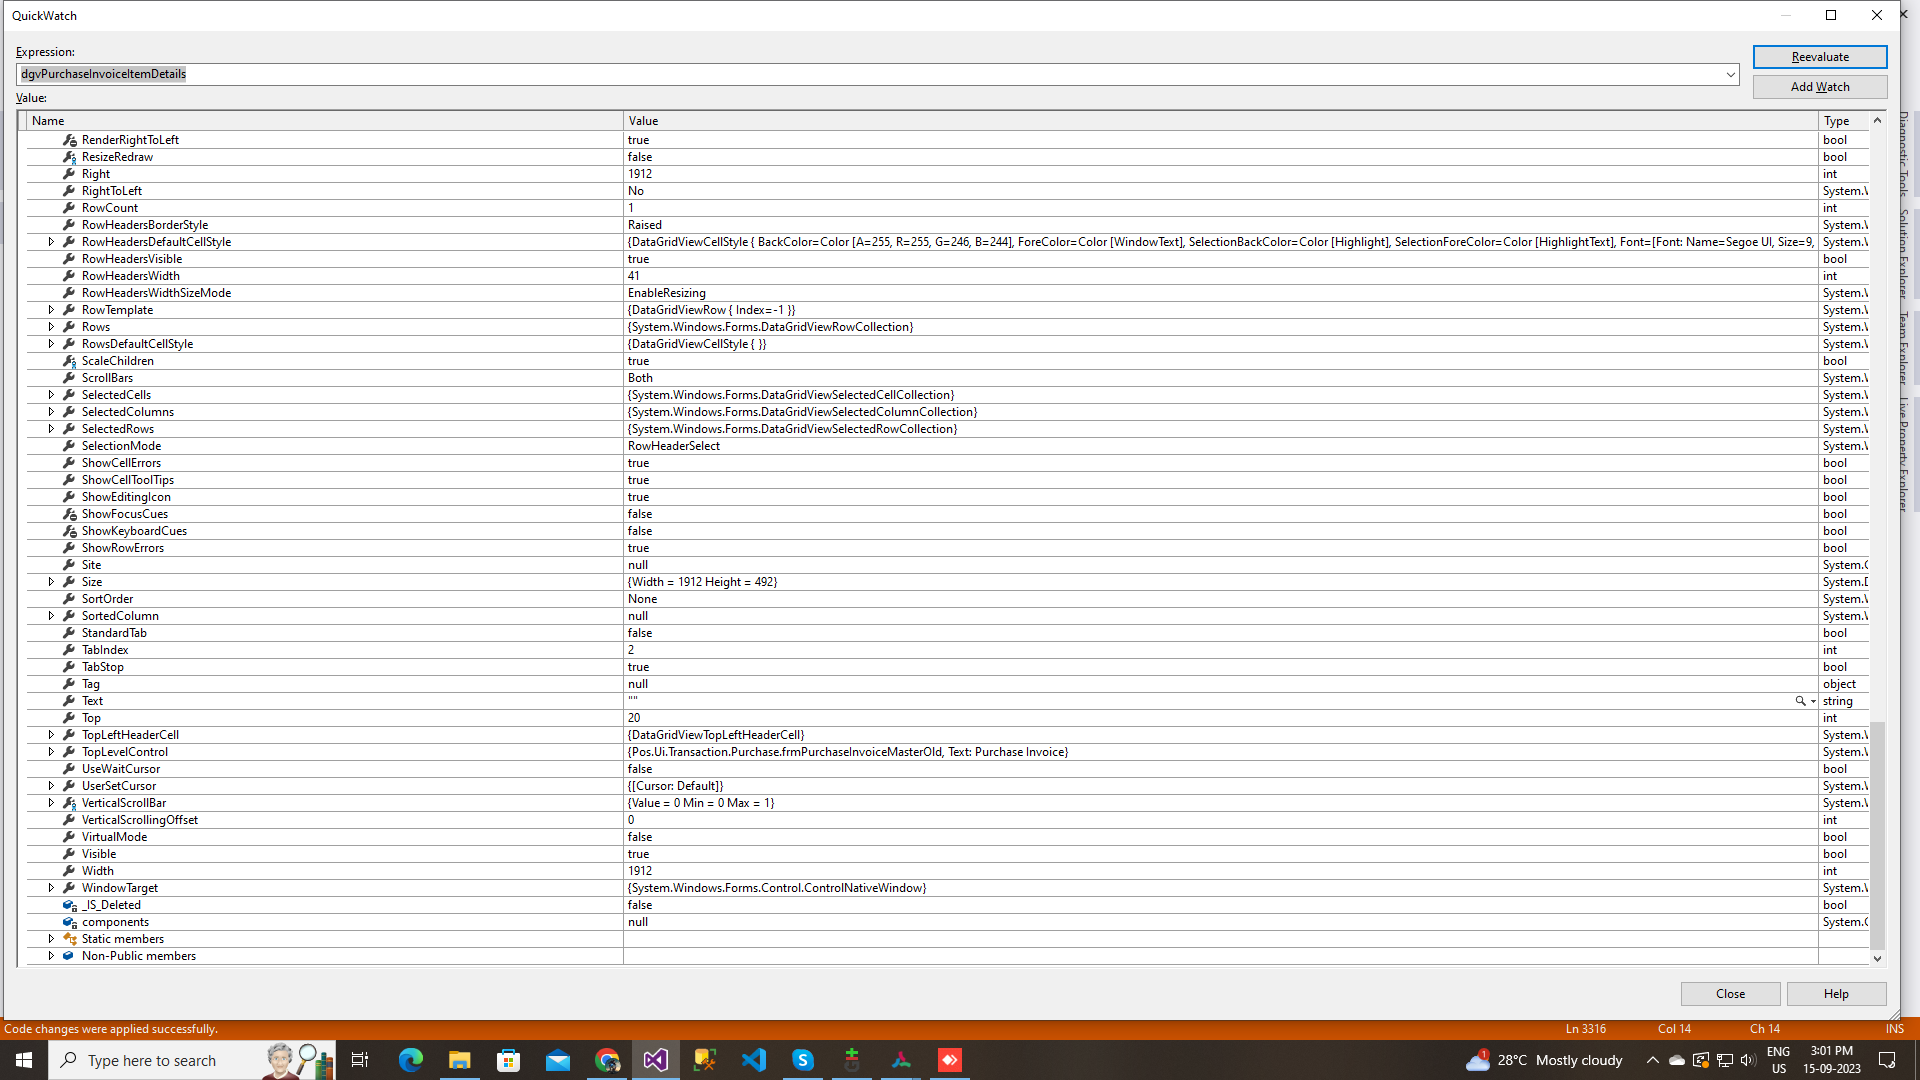Image resolution: width=1920 pixels, height=1080 pixels.
Task: Click the vertical scrollbar up arrow
Action: [x=1877, y=120]
